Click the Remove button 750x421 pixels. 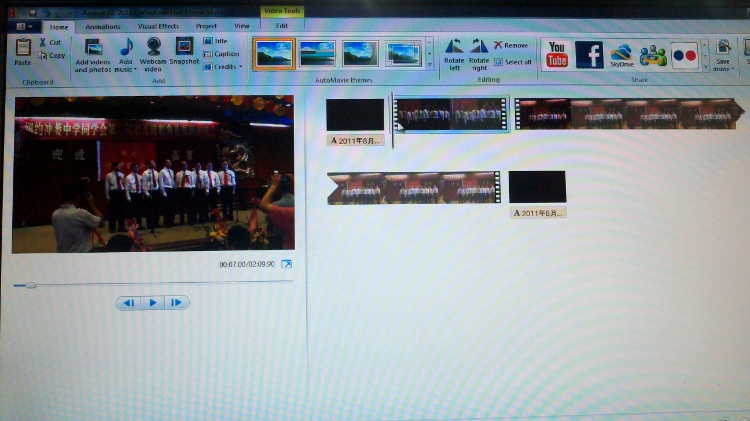511,46
